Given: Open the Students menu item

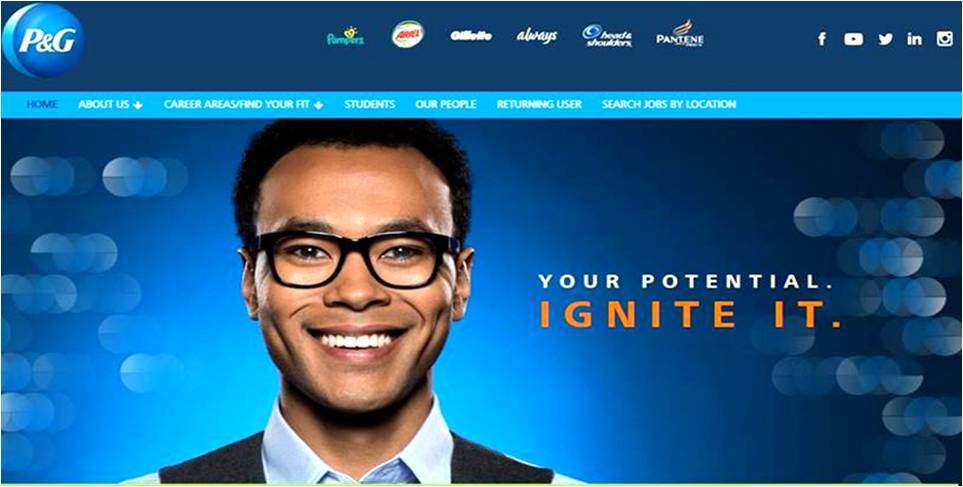Looking at the screenshot, I should coord(370,104).
